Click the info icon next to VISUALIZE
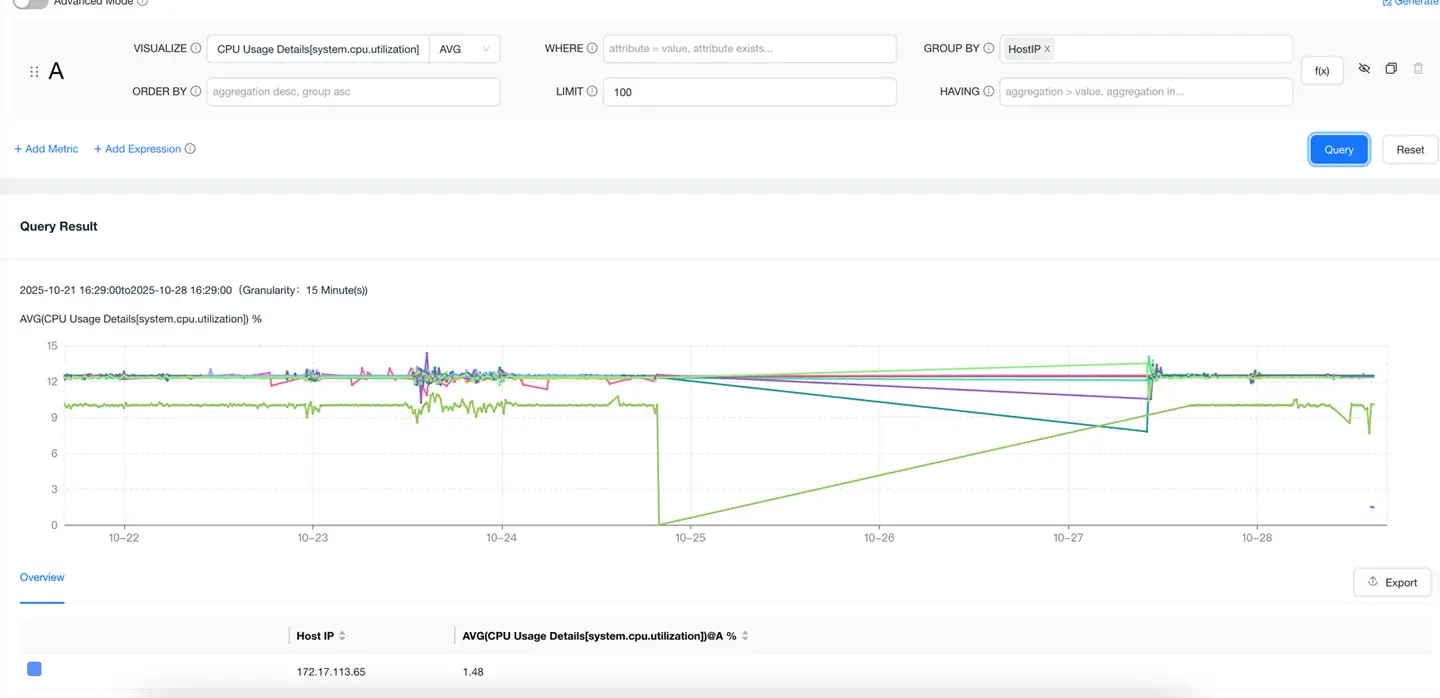The image size is (1440, 698). pyautogui.click(x=196, y=48)
